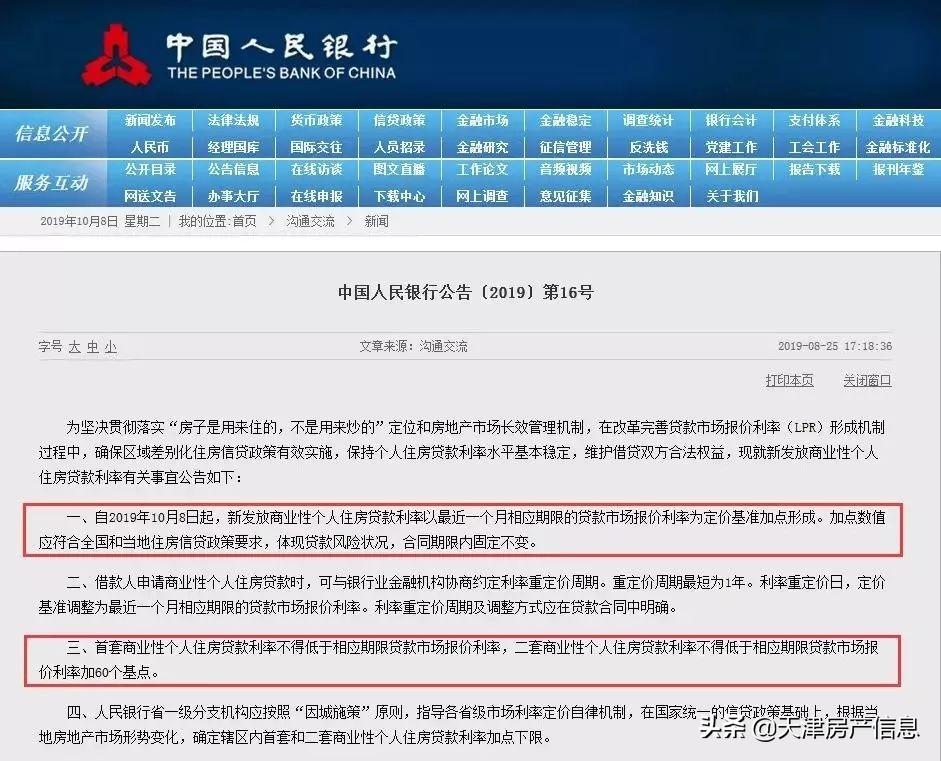This screenshot has width=941, height=761.
Task: Open 报告下载 navigation link
Action: click(814, 170)
